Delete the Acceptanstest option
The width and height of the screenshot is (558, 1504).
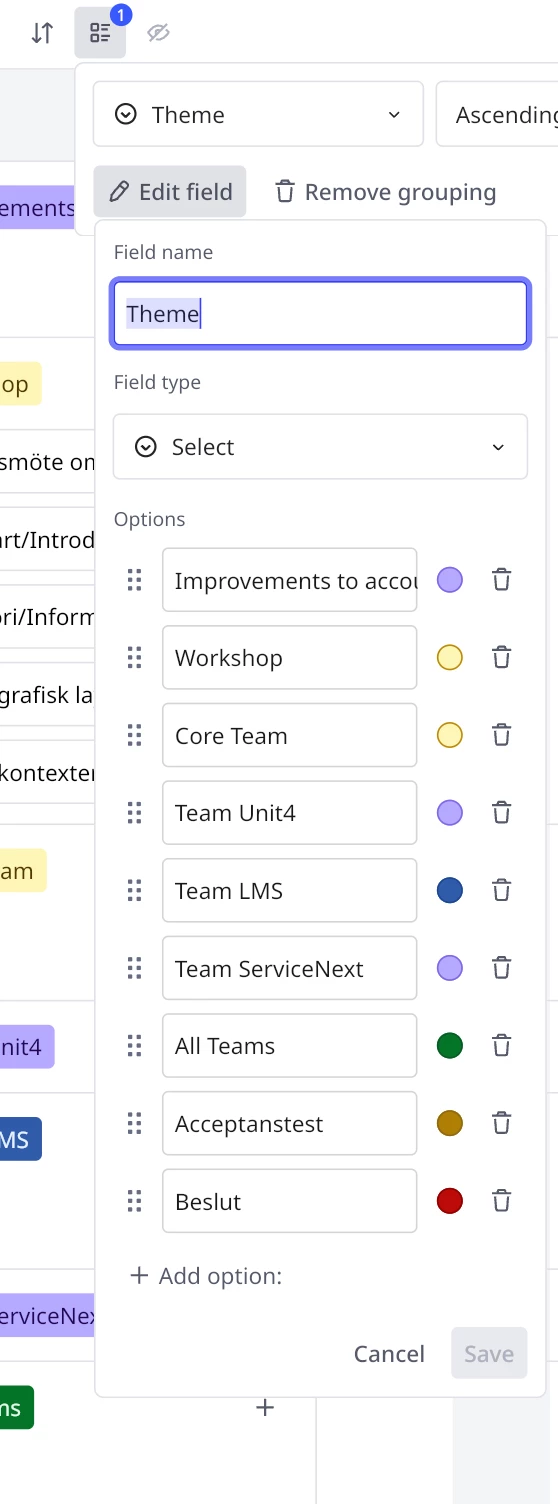point(502,1123)
